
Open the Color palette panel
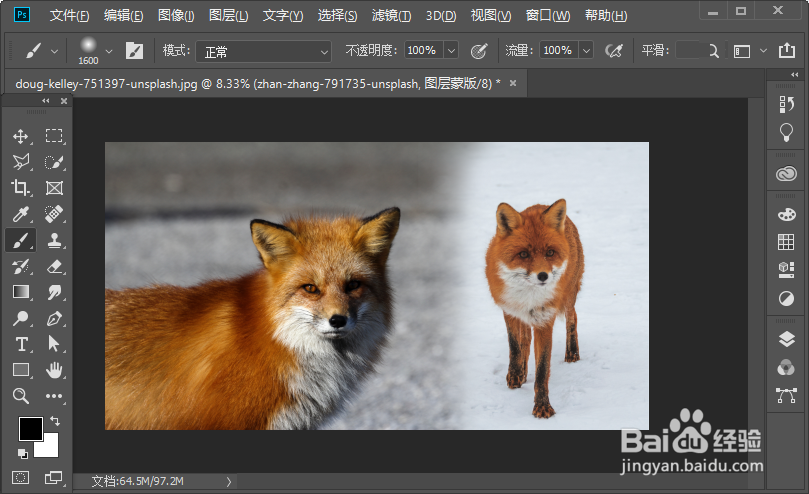click(x=786, y=214)
